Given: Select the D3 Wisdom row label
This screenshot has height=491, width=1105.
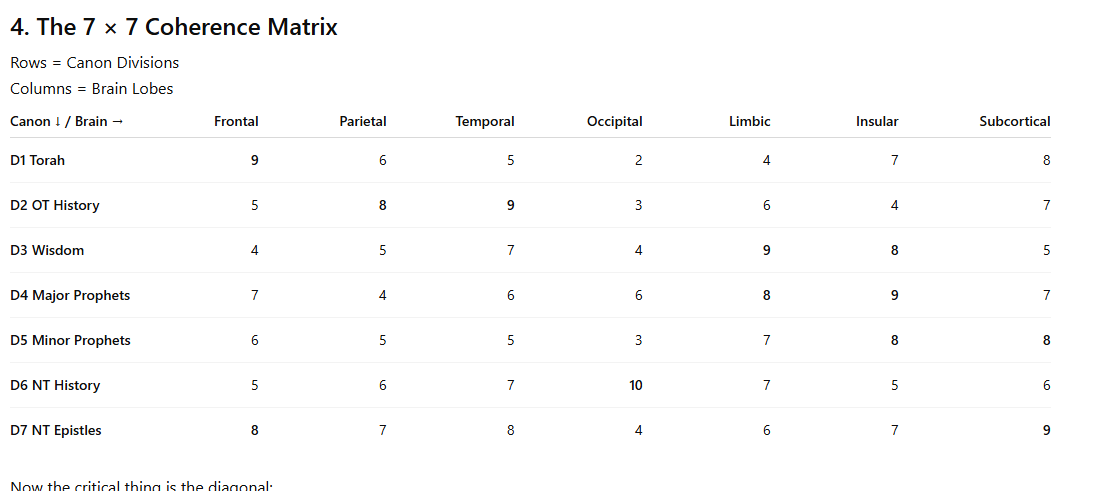Looking at the screenshot, I should coord(47,250).
